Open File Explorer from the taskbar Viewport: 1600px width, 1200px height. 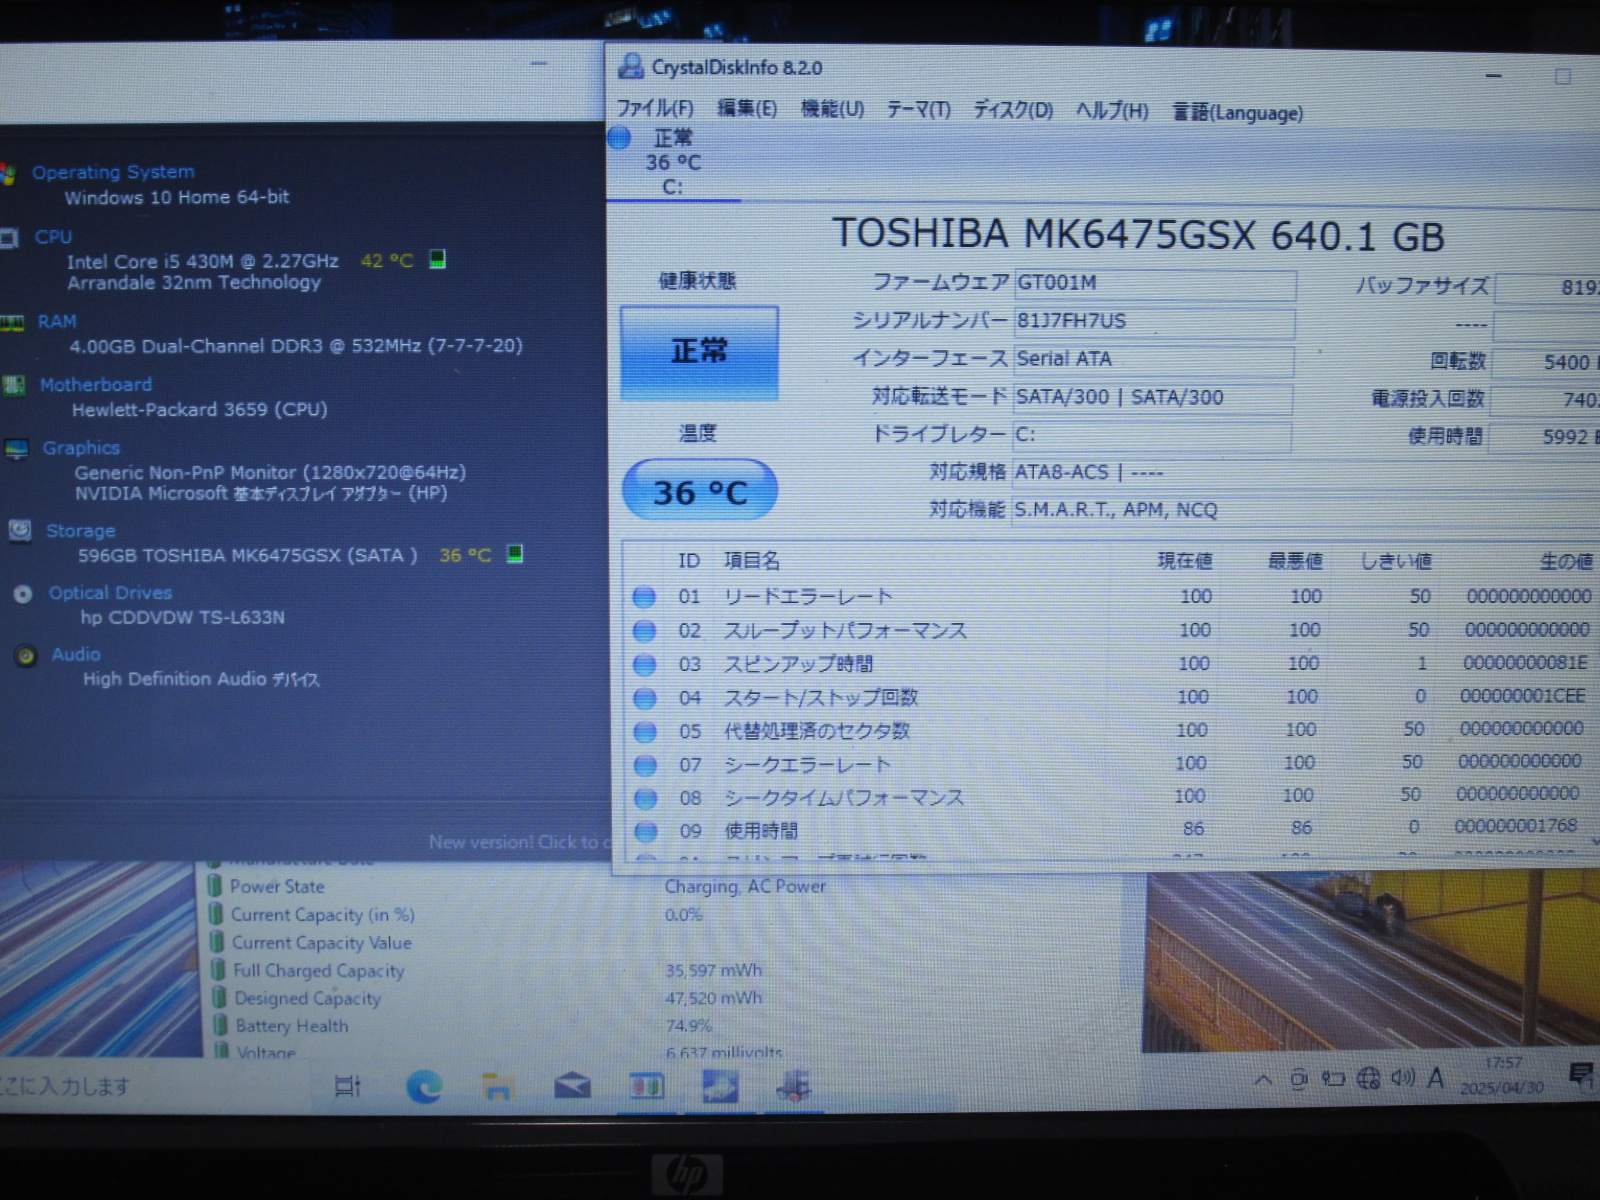coord(497,1086)
